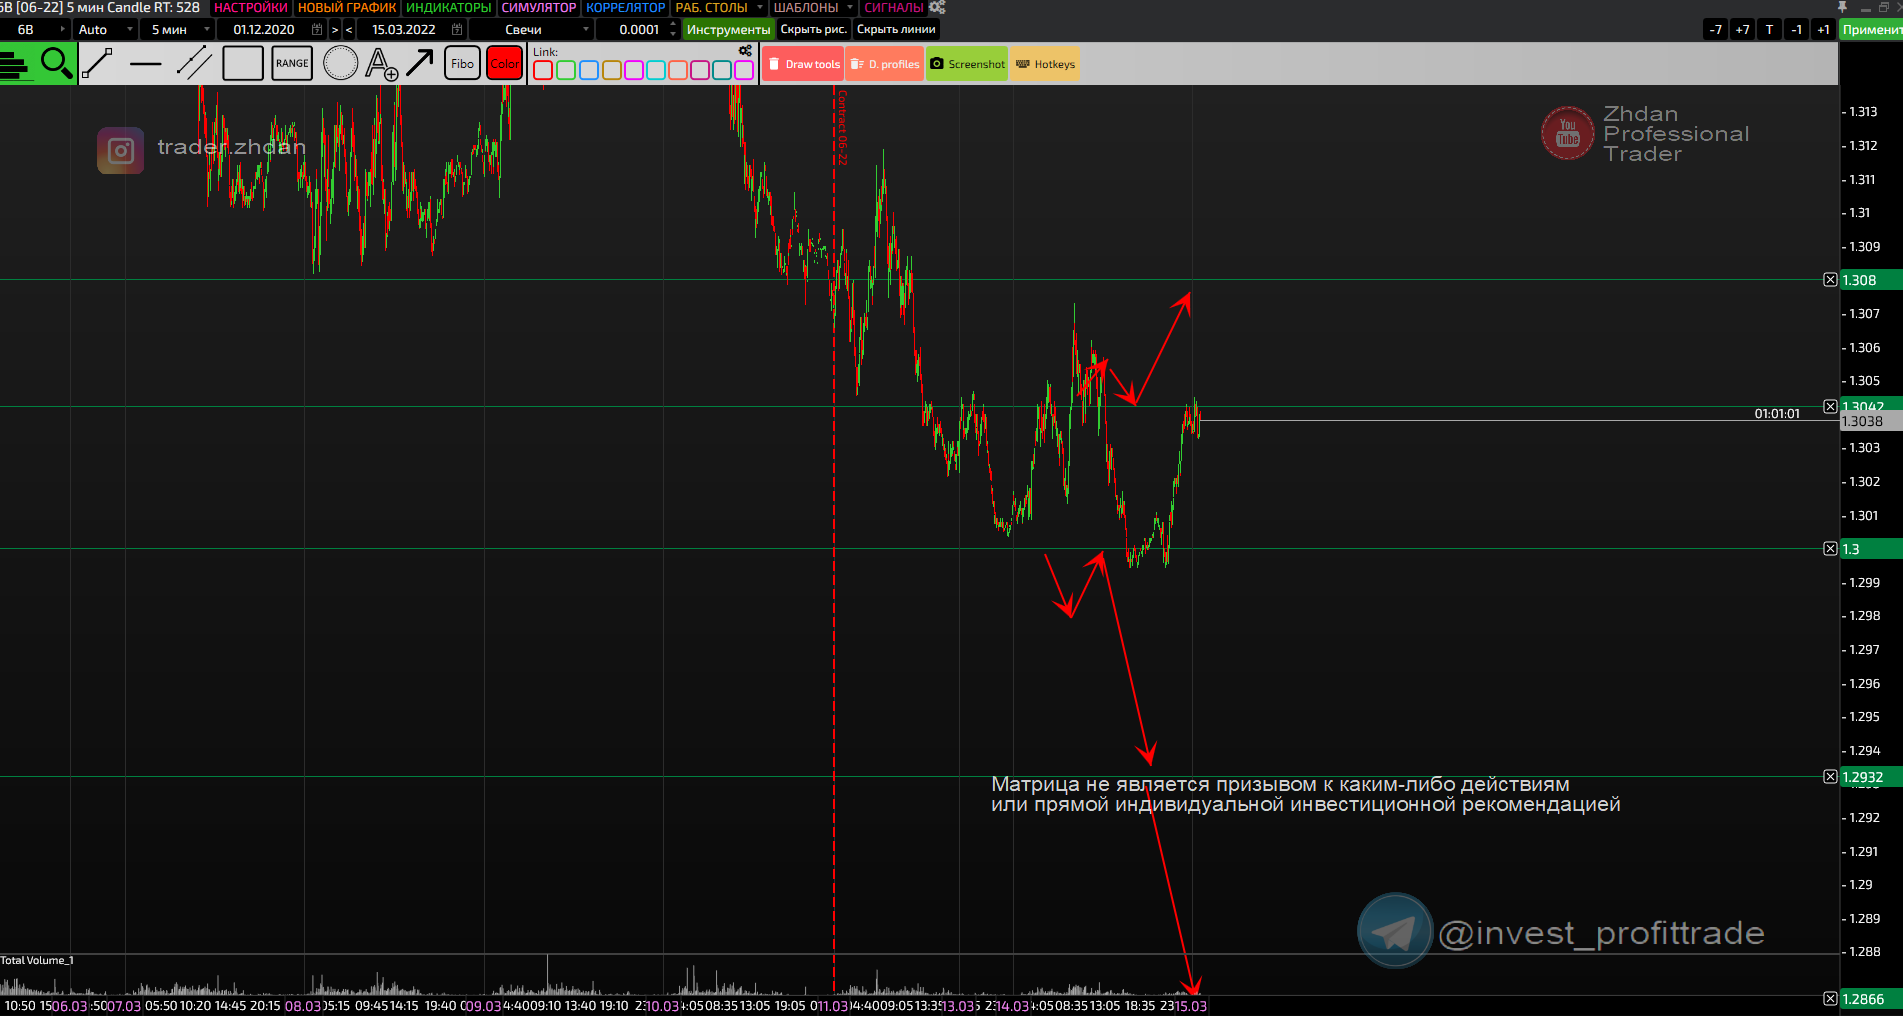Open the СИМУЛЯТОР menu

point(539,7)
